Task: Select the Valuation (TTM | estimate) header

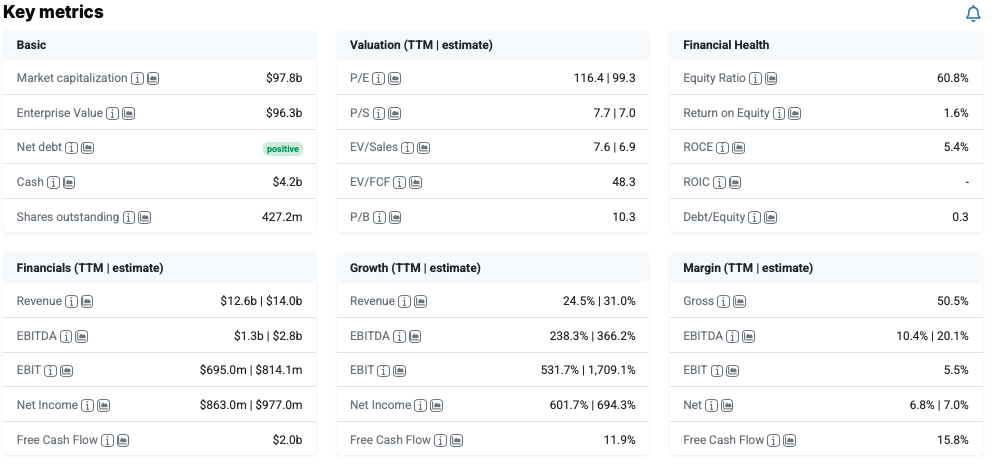Action: click(421, 45)
